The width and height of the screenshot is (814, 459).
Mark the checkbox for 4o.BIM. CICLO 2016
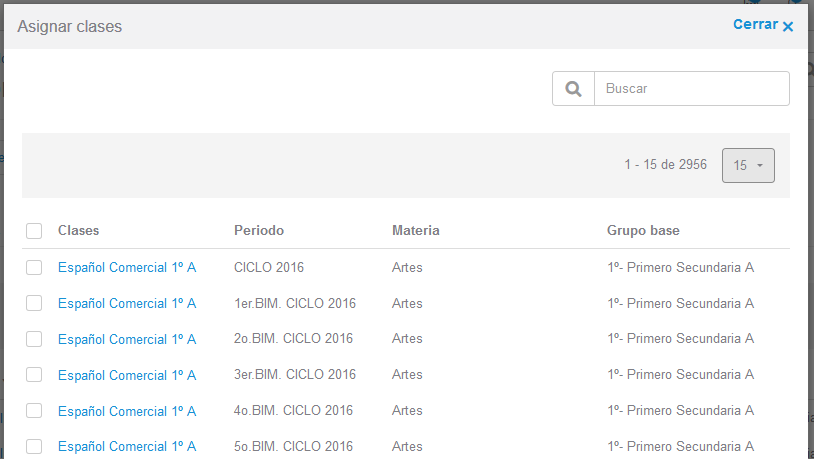click(x=34, y=411)
